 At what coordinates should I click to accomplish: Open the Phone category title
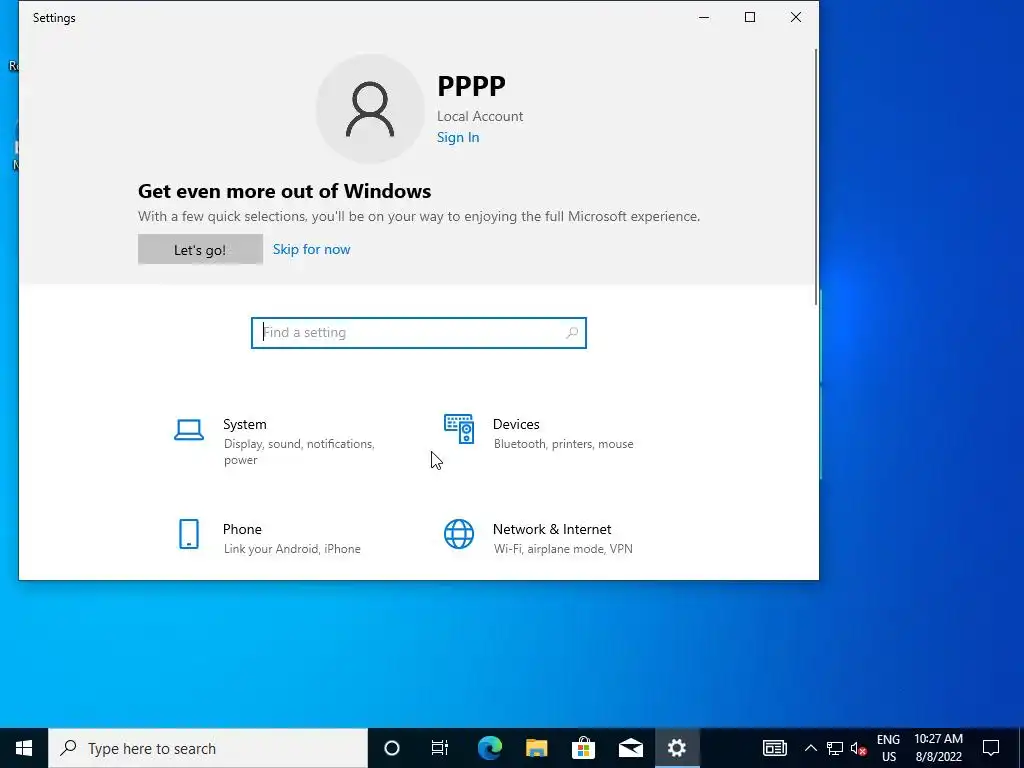coord(242,529)
